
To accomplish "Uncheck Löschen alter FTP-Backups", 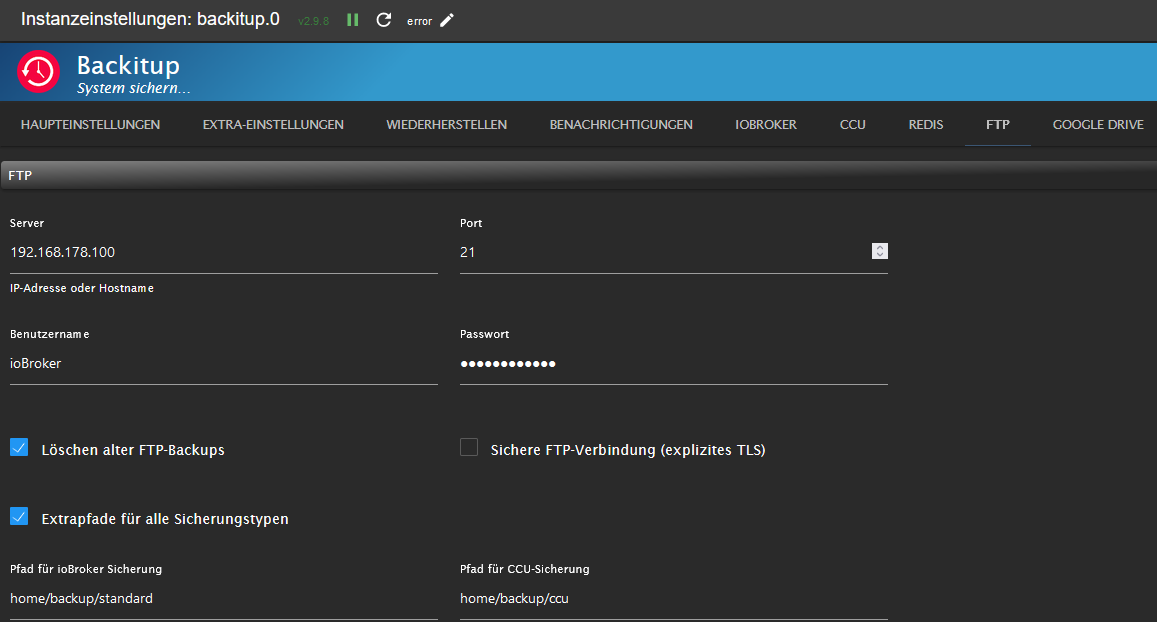I will (x=19, y=448).
